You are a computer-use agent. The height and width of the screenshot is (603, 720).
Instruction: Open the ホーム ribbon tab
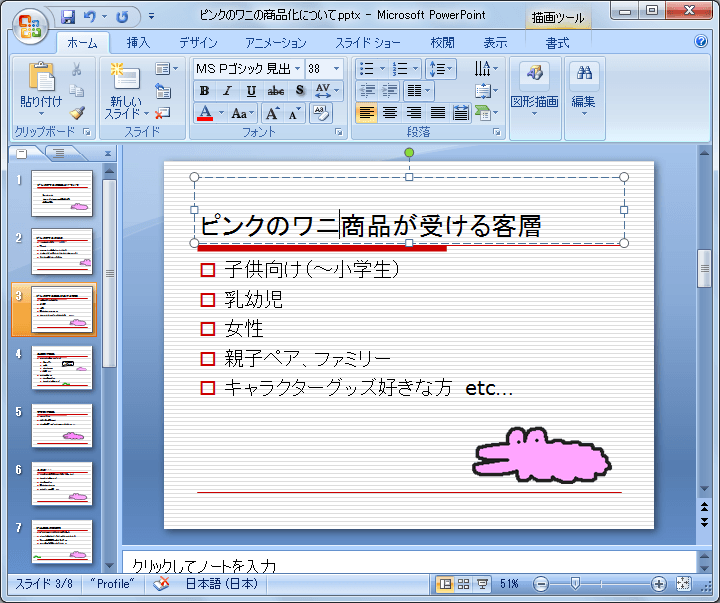tap(82, 43)
